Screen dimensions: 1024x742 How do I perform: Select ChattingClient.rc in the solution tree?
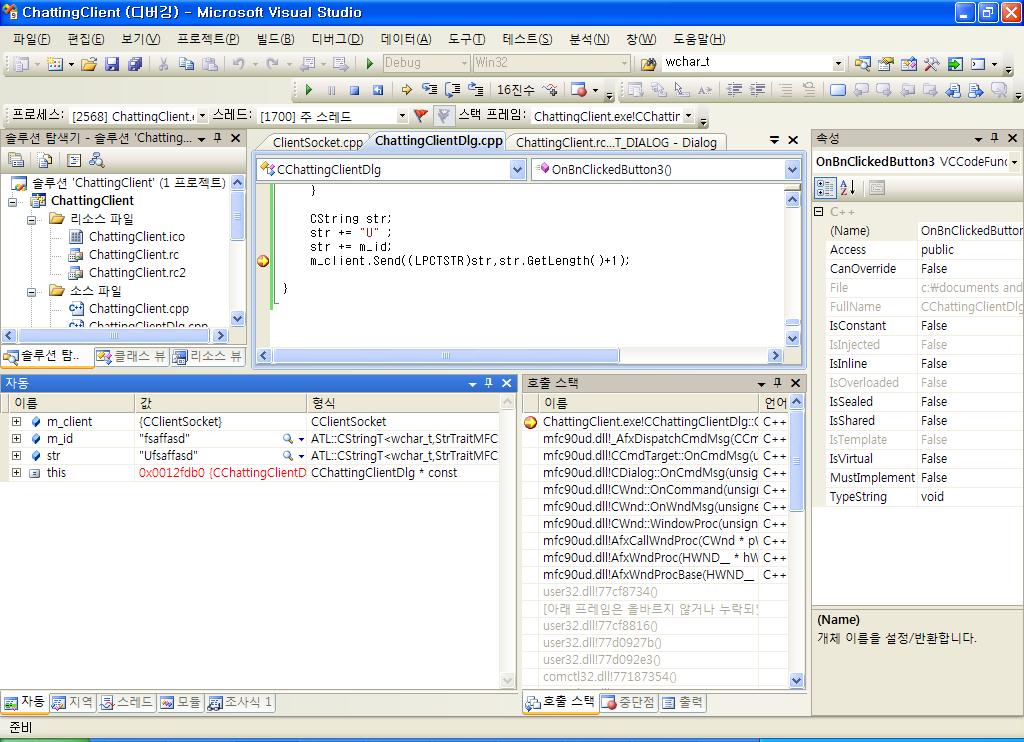click(x=133, y=255)
